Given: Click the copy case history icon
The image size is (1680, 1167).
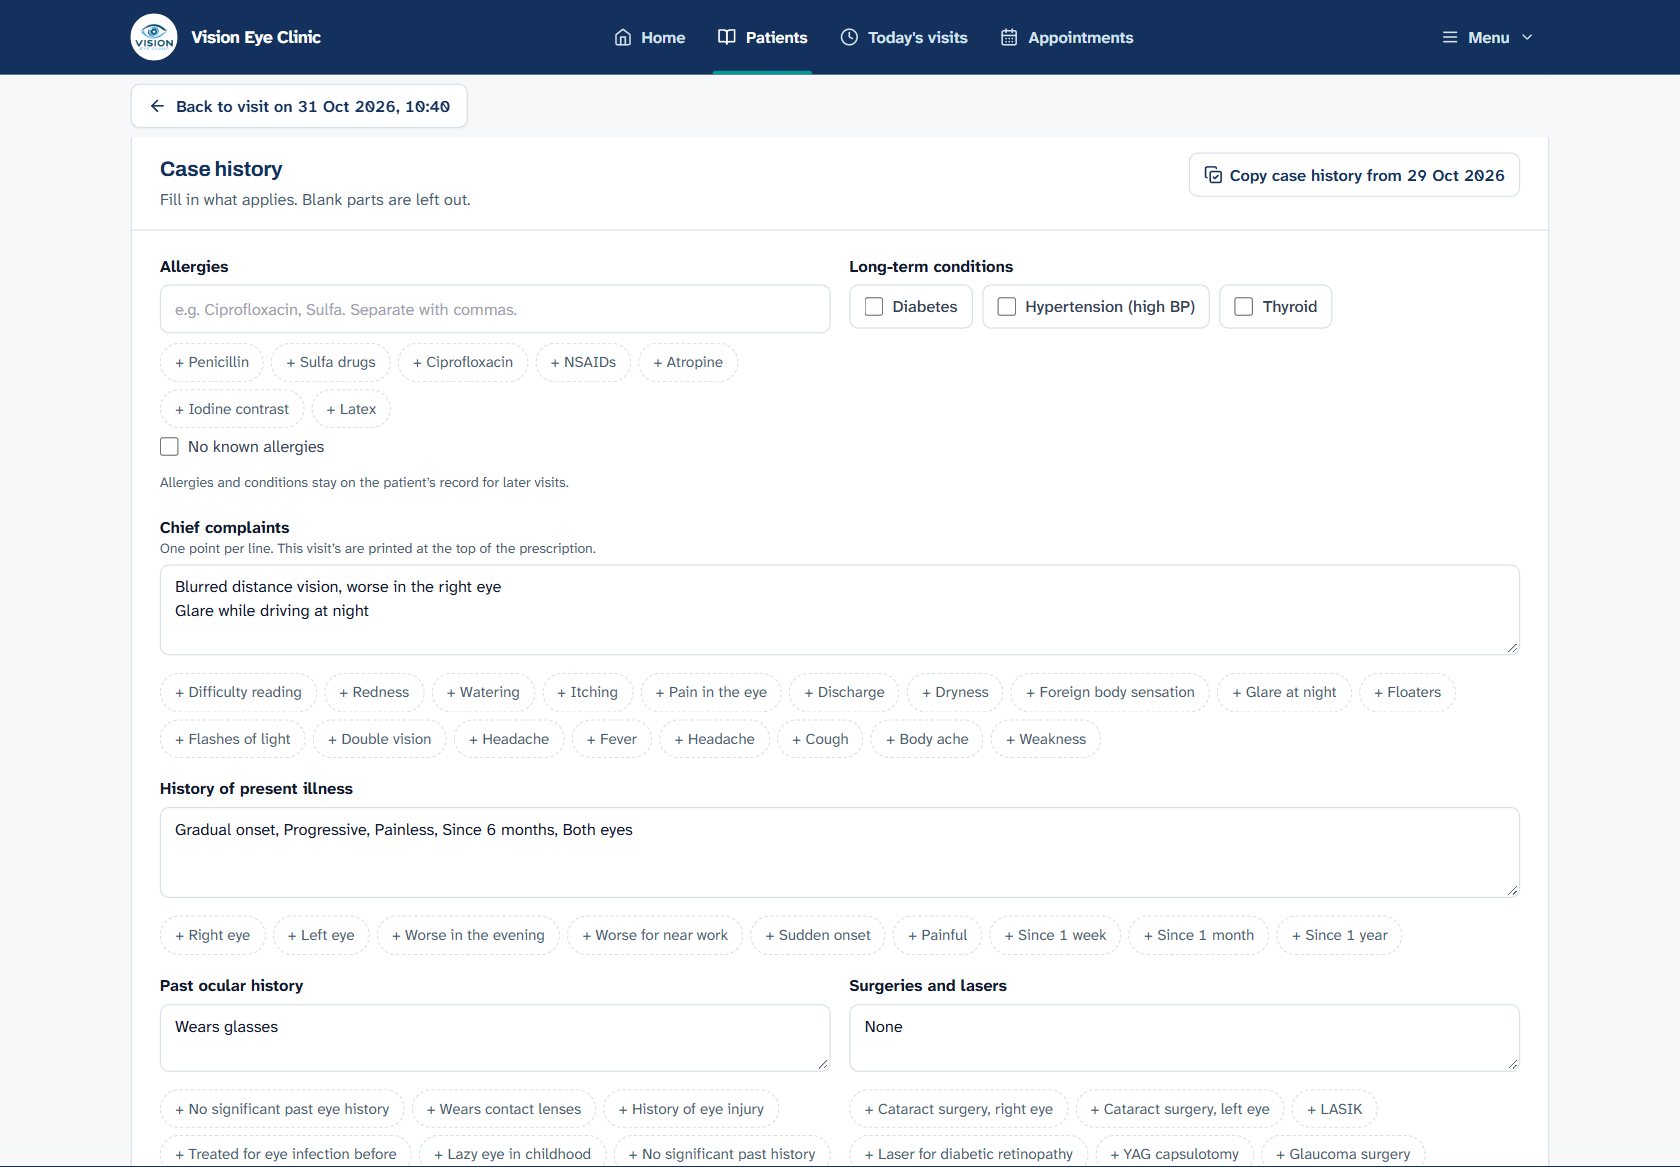Looking at the screenshot, I should (1213, 175).
